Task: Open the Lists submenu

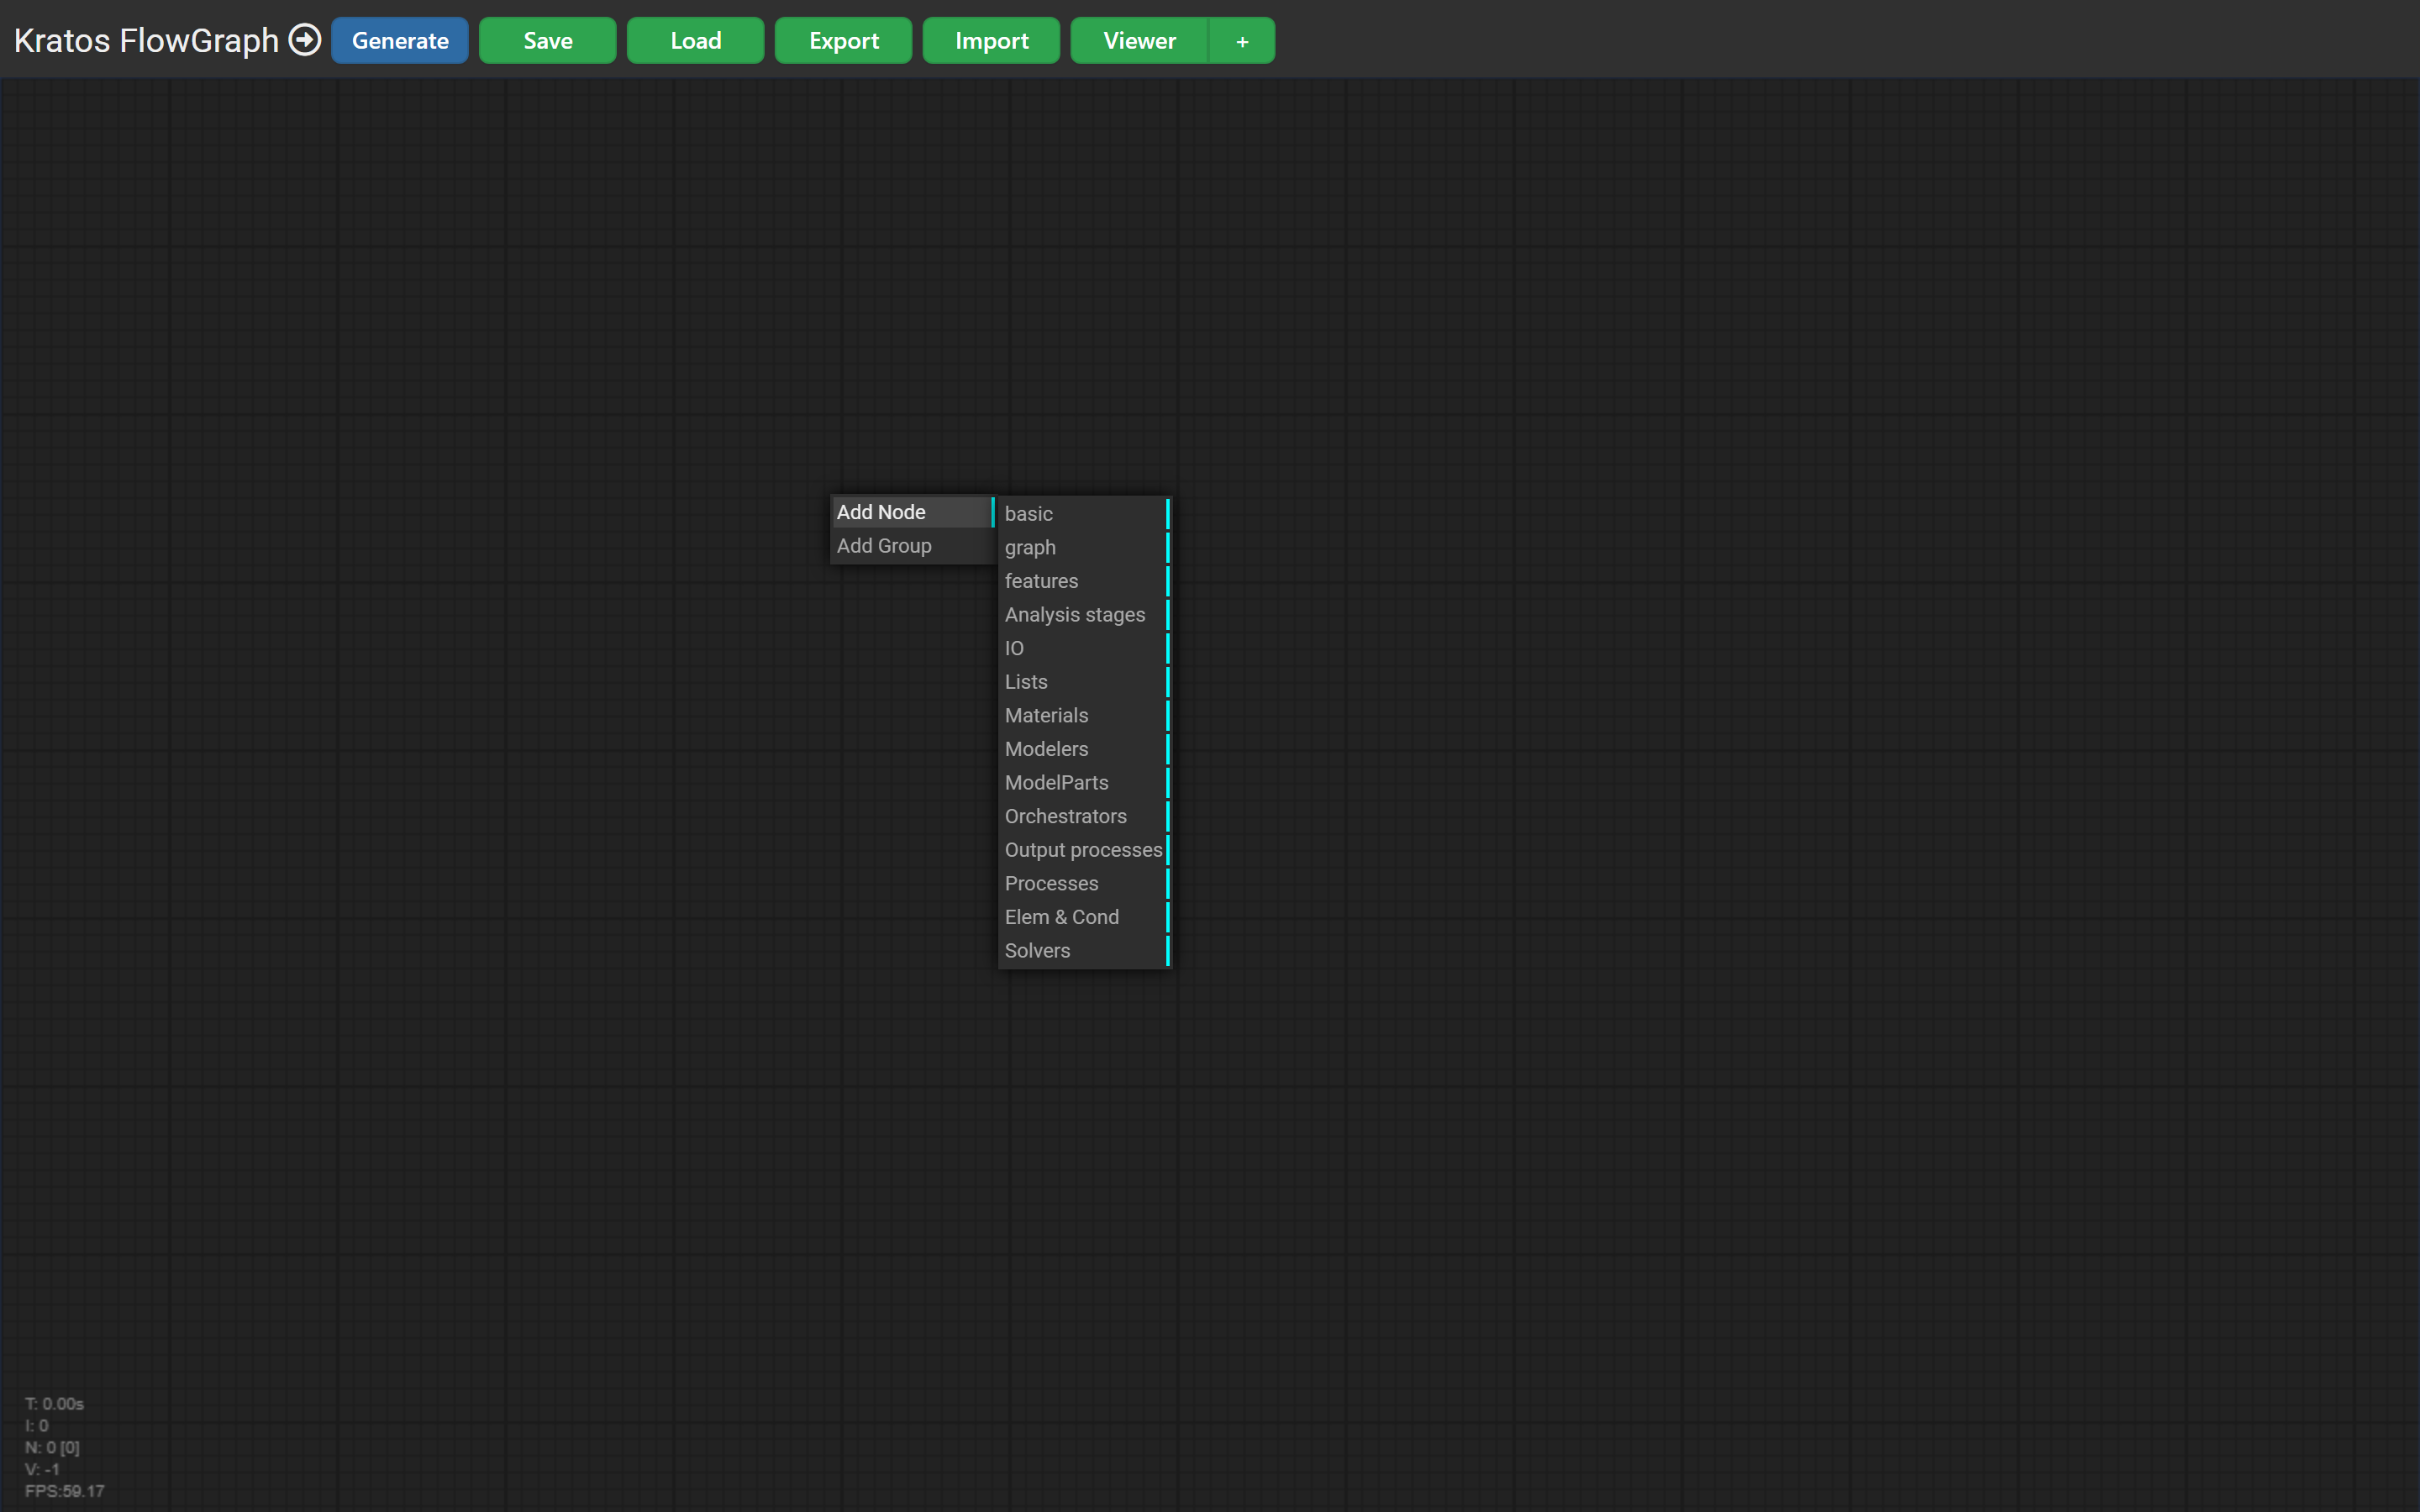Action: point(1085,682)
